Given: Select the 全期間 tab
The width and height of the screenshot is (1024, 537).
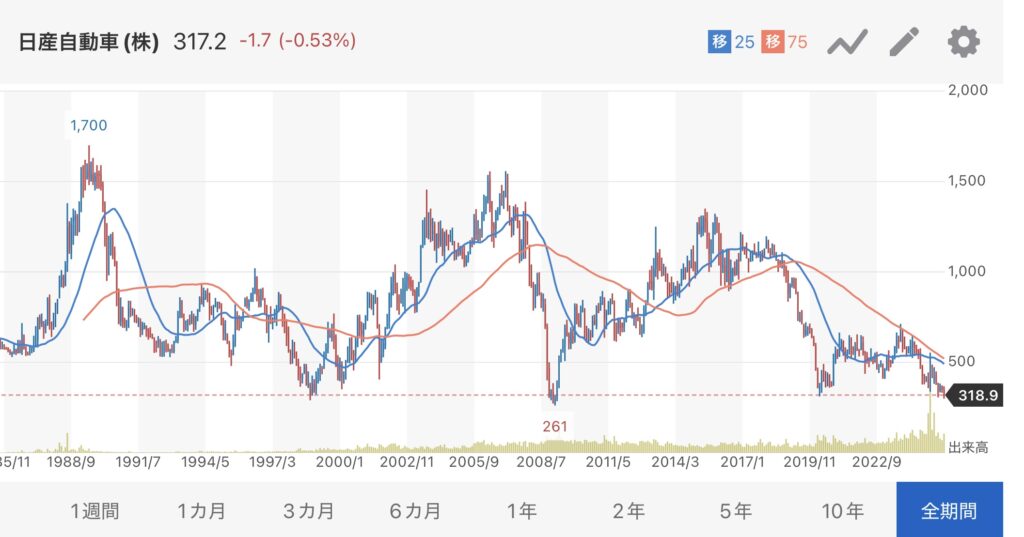Looking at the screenshot, I should 949,510.
